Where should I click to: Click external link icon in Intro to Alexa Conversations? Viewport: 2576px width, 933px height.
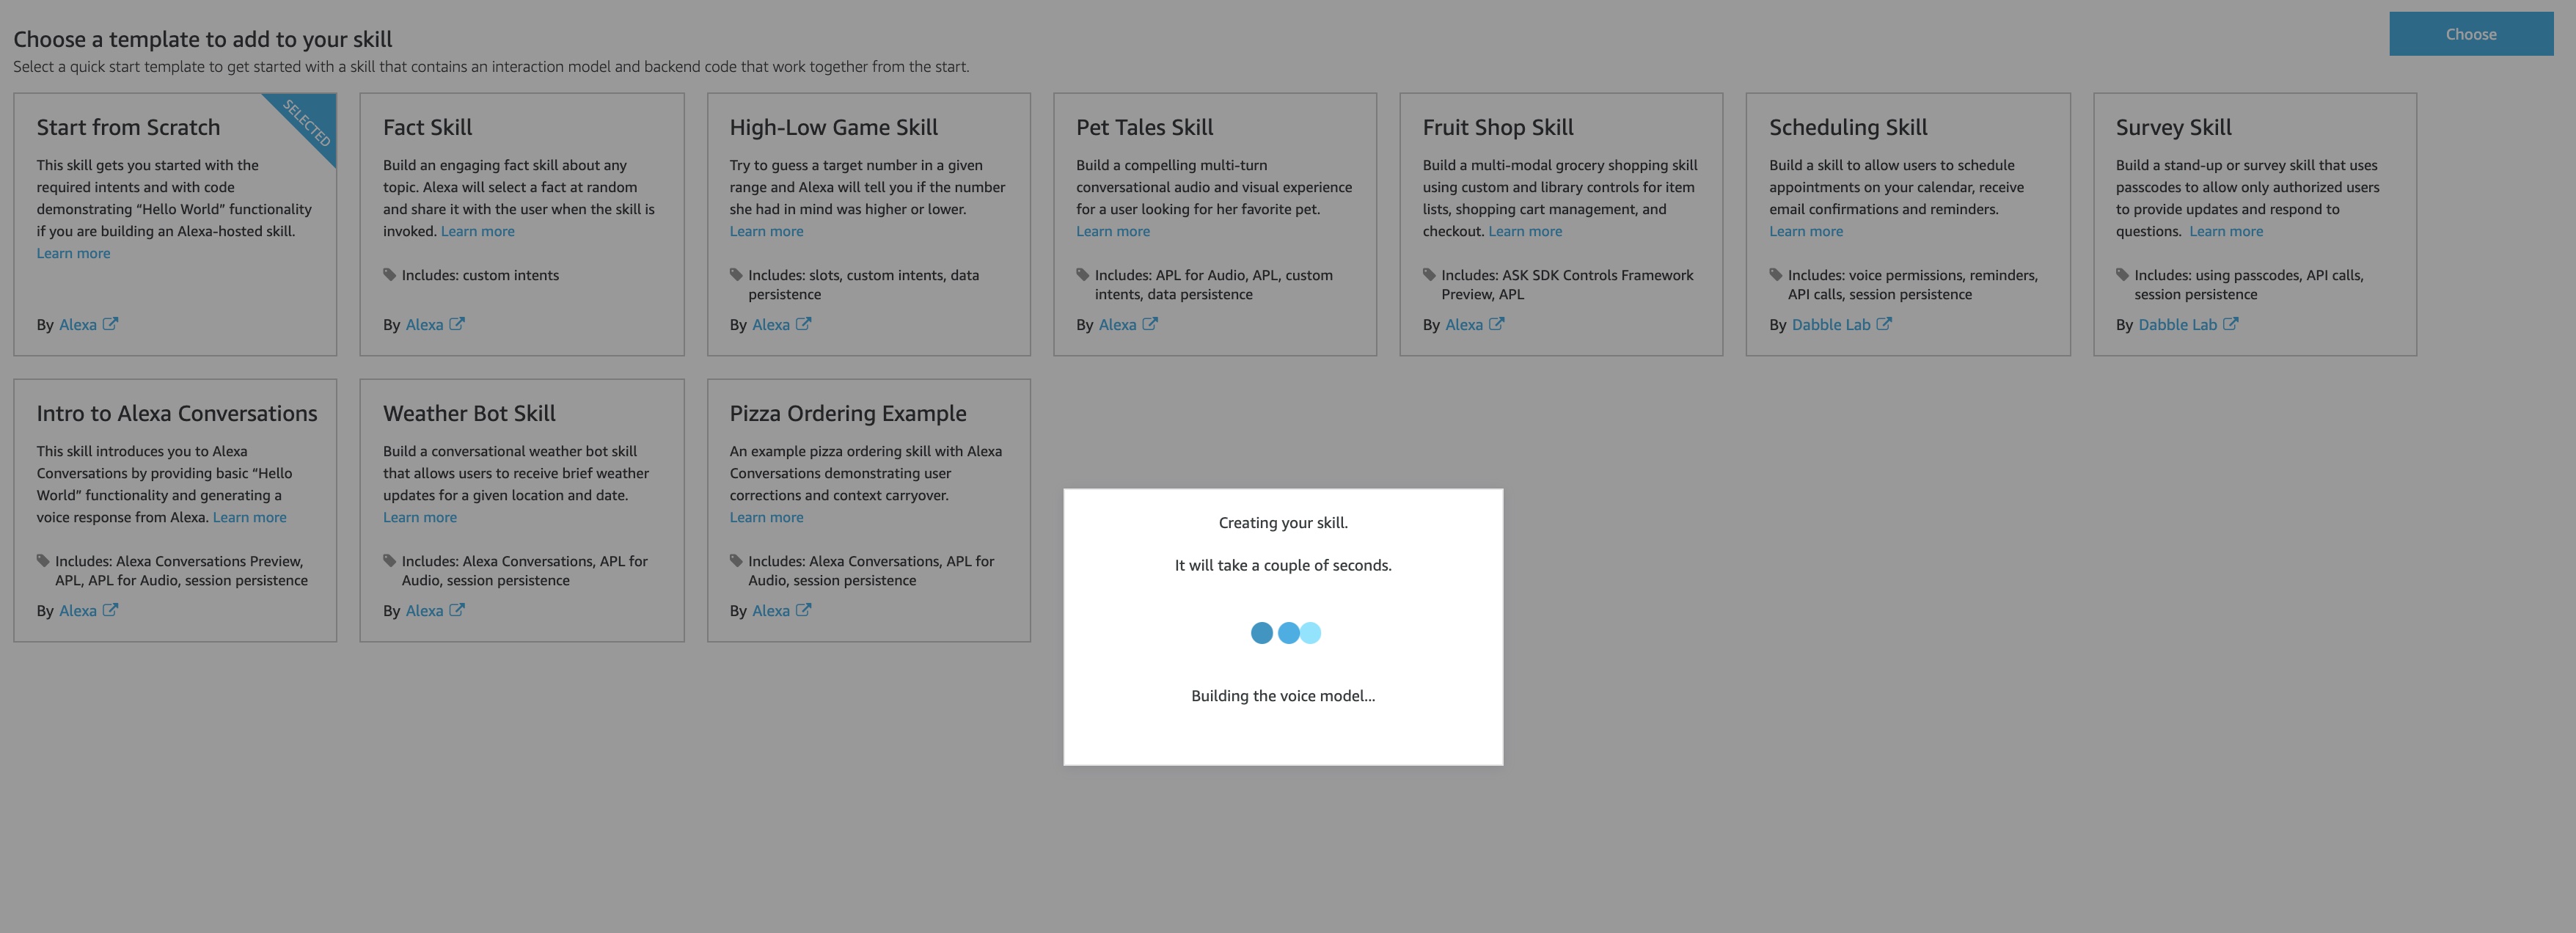point(110,610)
